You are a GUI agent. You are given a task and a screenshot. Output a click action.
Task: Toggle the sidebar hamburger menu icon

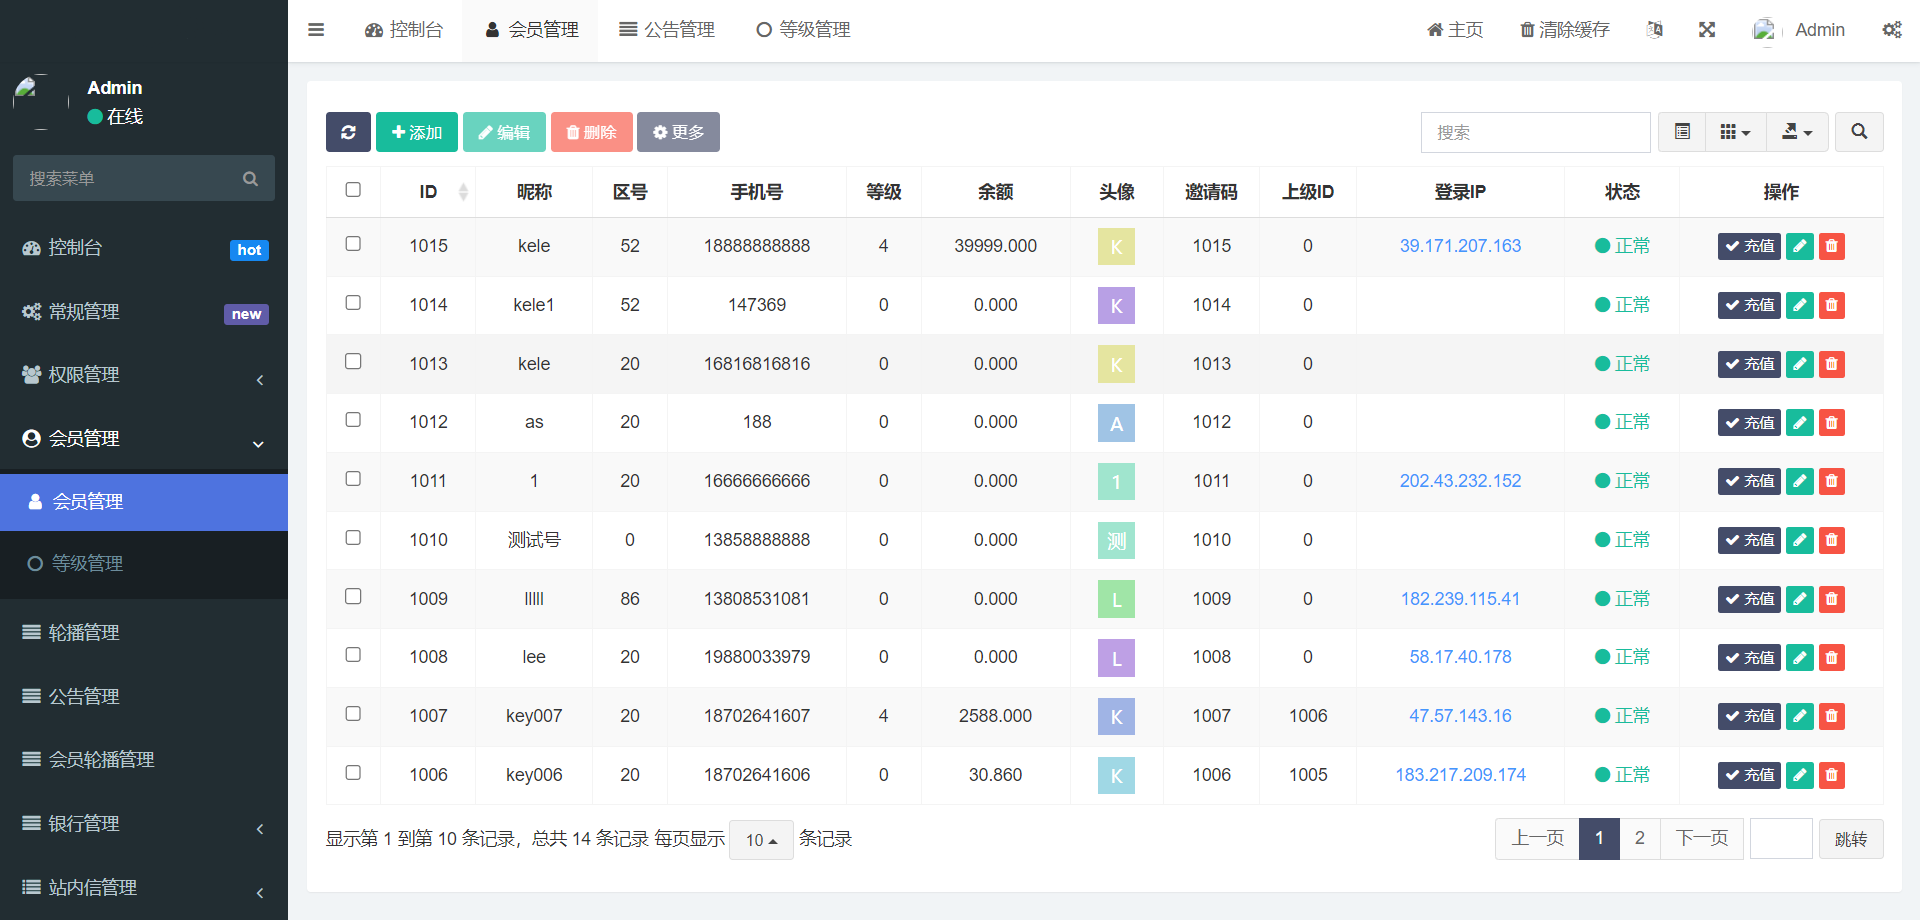click(x=316, y=30)
